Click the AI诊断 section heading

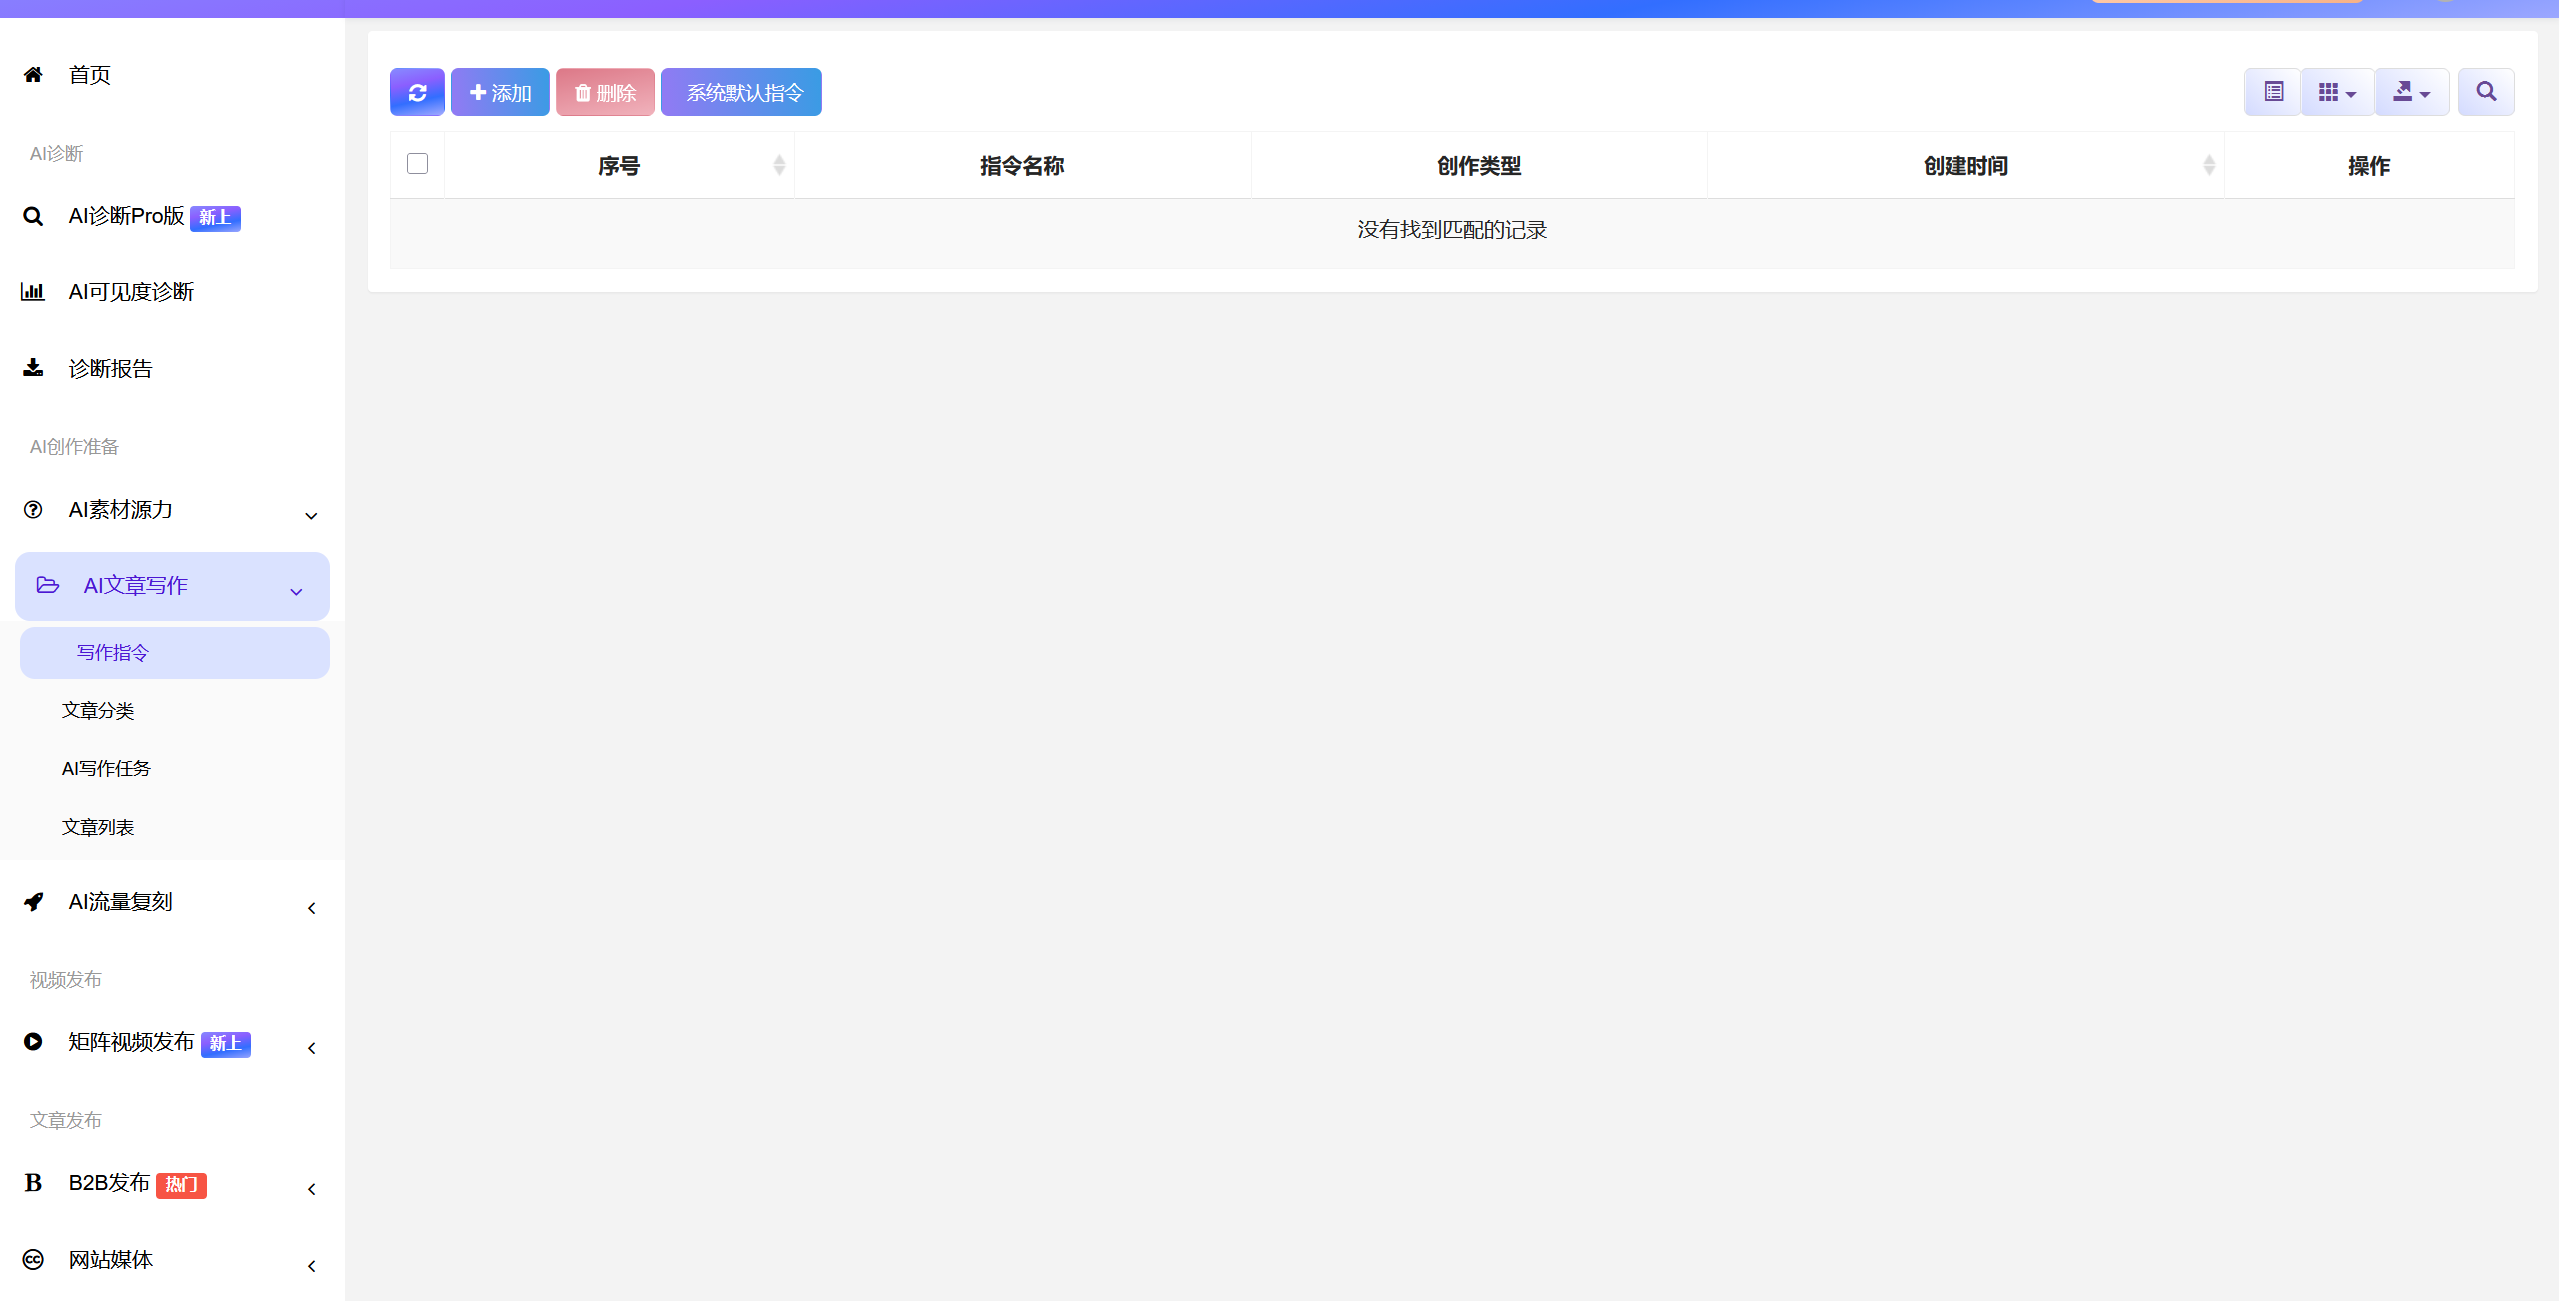click(x=57, y=154)
